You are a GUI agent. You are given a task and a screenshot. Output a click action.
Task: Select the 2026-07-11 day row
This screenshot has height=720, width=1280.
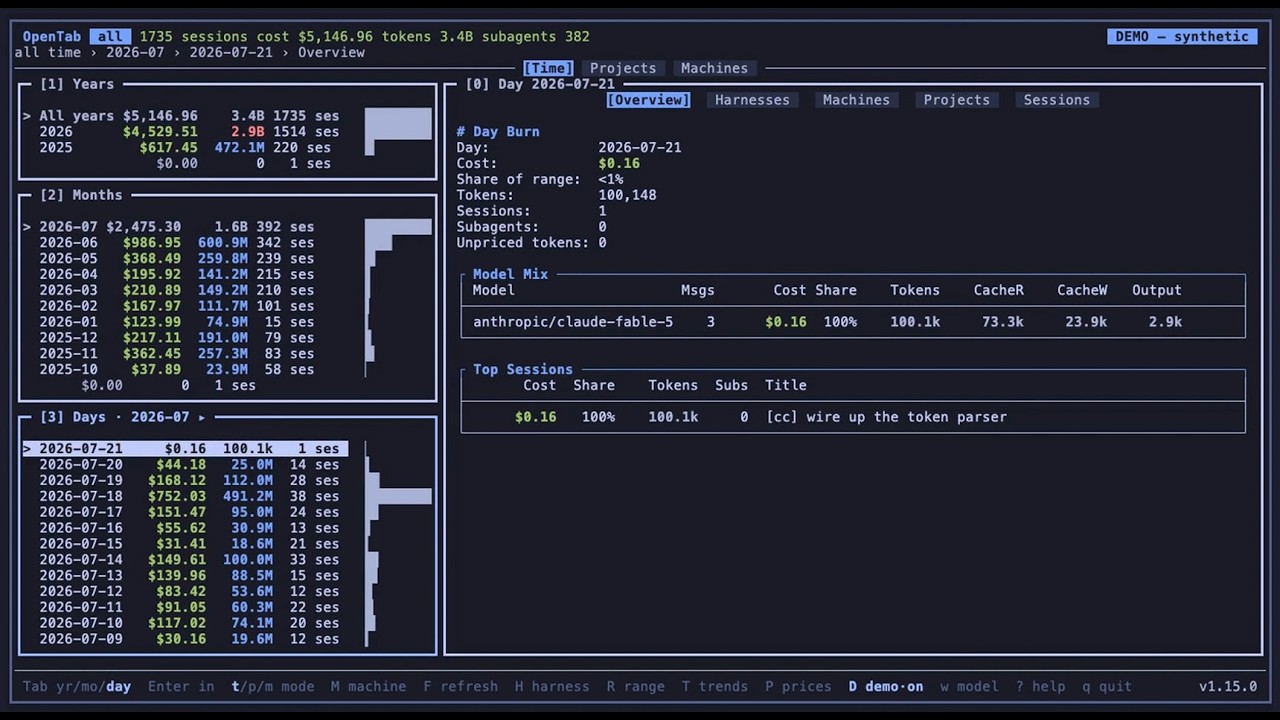click(185, 608)
